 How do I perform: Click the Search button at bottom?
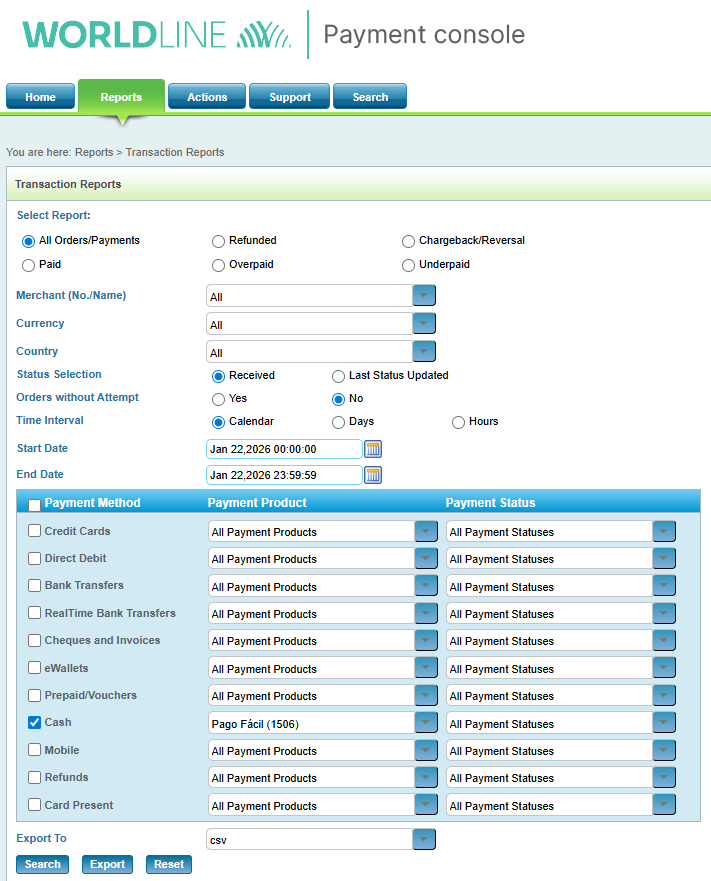point(43,864)
